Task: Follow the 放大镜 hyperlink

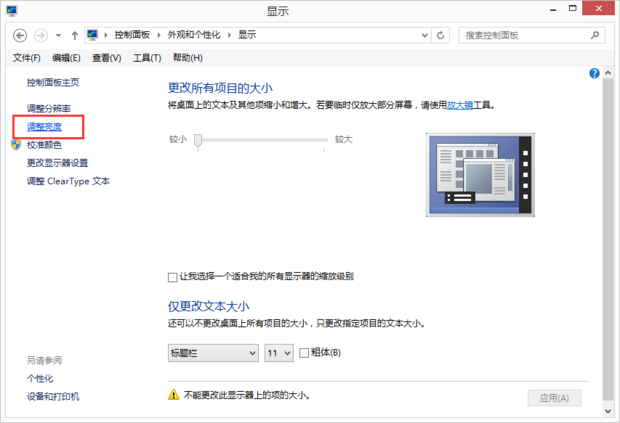Action: coord(460,105)
